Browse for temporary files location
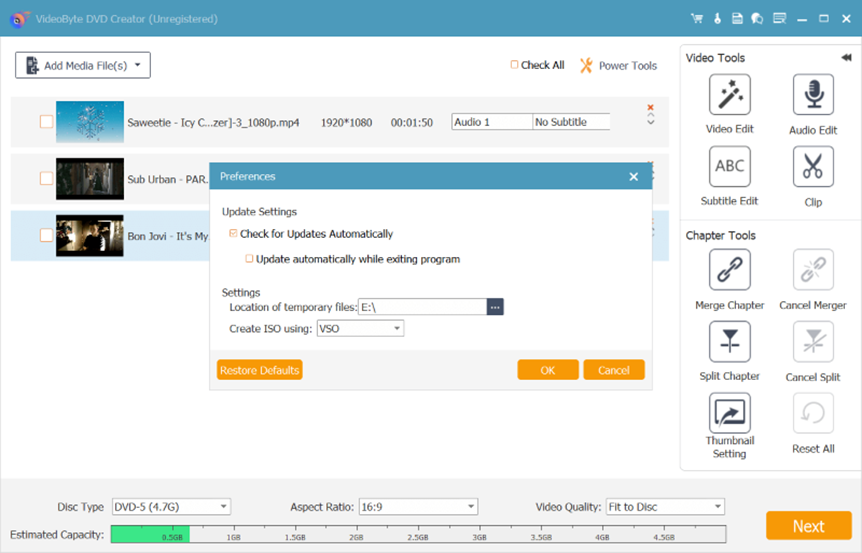 pyautogui.click(x=495, y=307)
